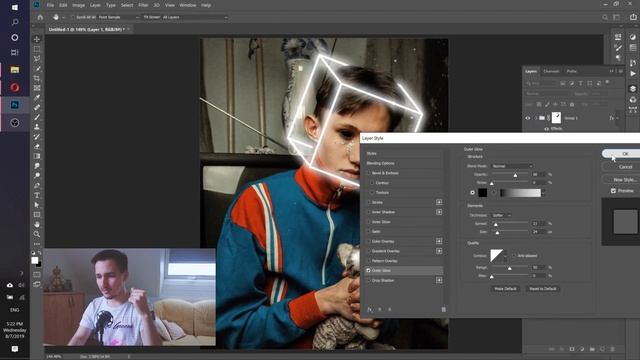Screen dimensions: 640x360
Task: Switch to the Channels tab
Action: click(551, 71)
